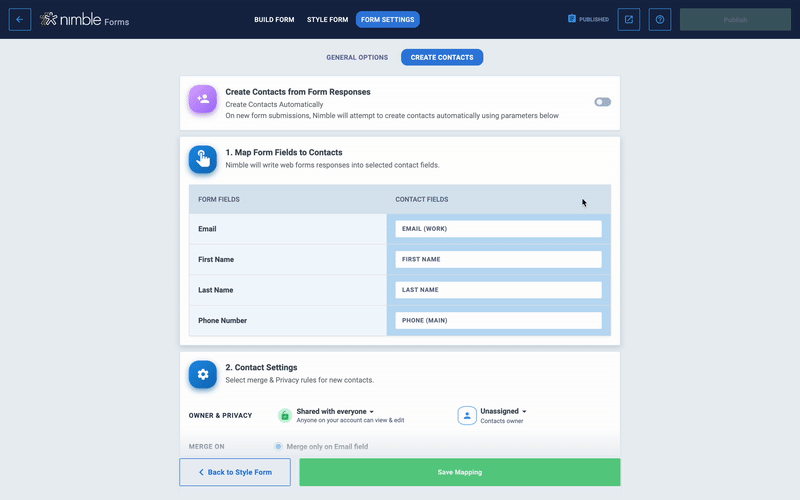The height and width of the screenshot is (500, 800).
Task: Go Back to Style Form
Action: pyautogui.click(x=235, y=472)
